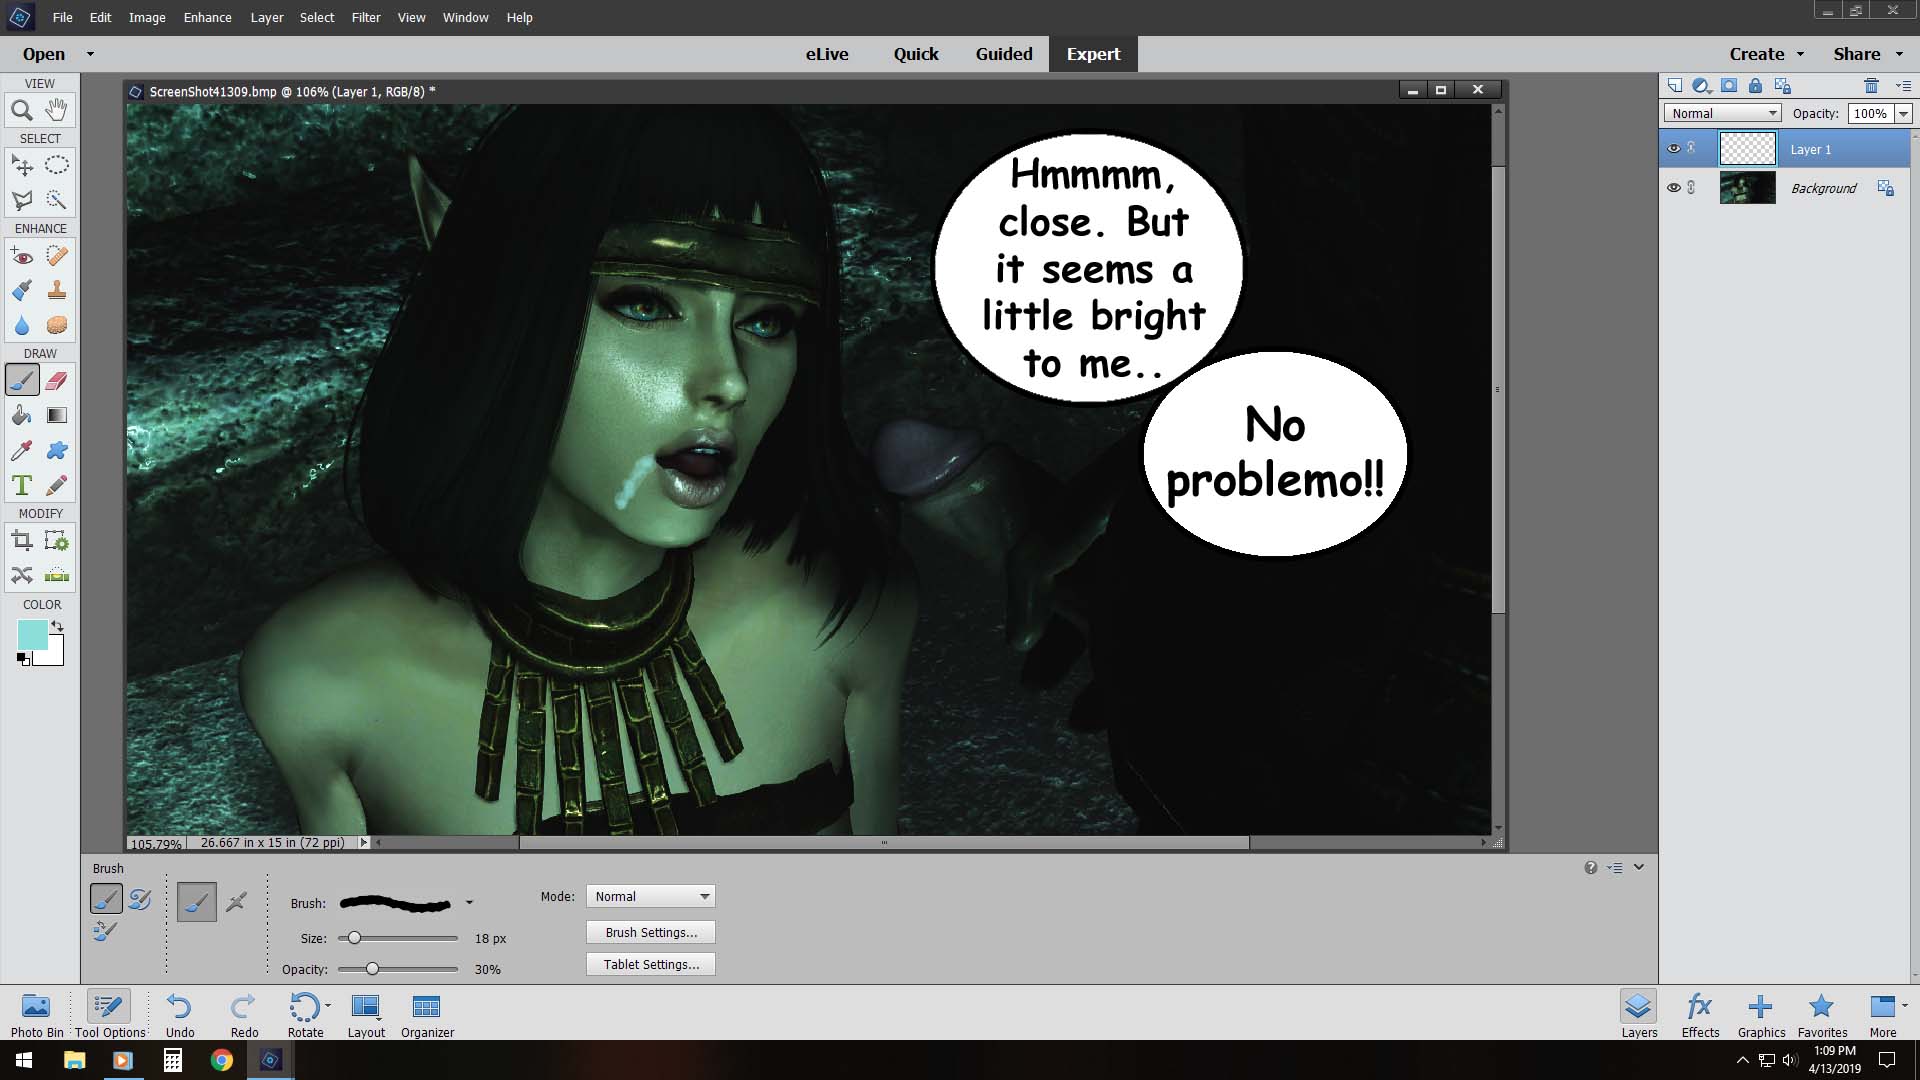
Task: Toggle lock transparent pixels in Layers panel
Action: point(1782,86)
